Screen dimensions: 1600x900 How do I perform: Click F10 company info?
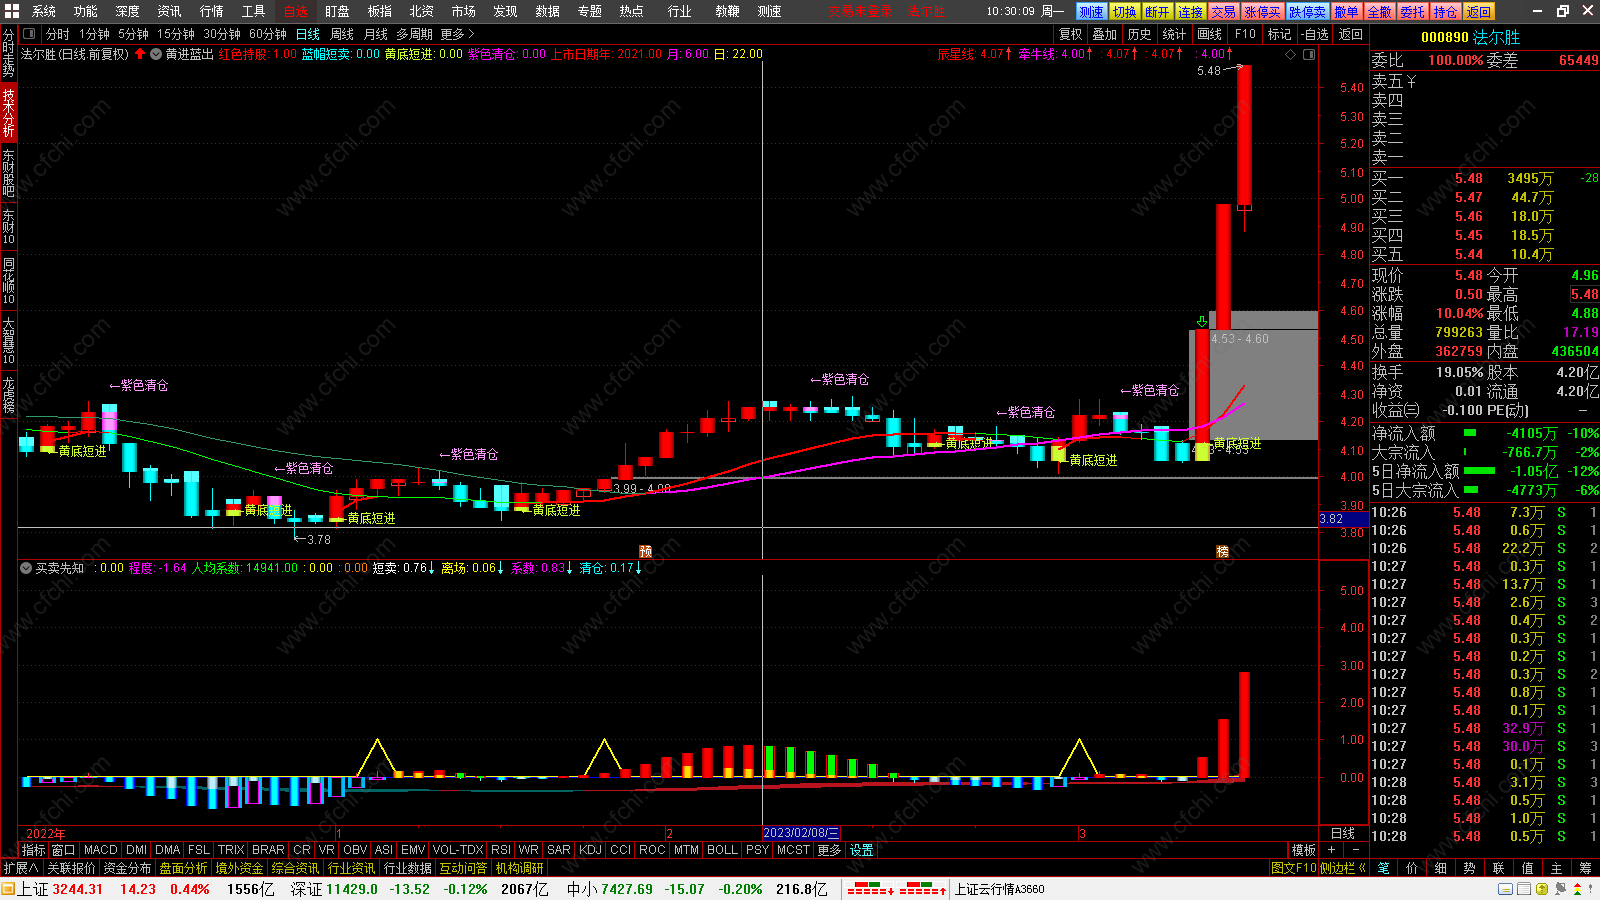1245,34
